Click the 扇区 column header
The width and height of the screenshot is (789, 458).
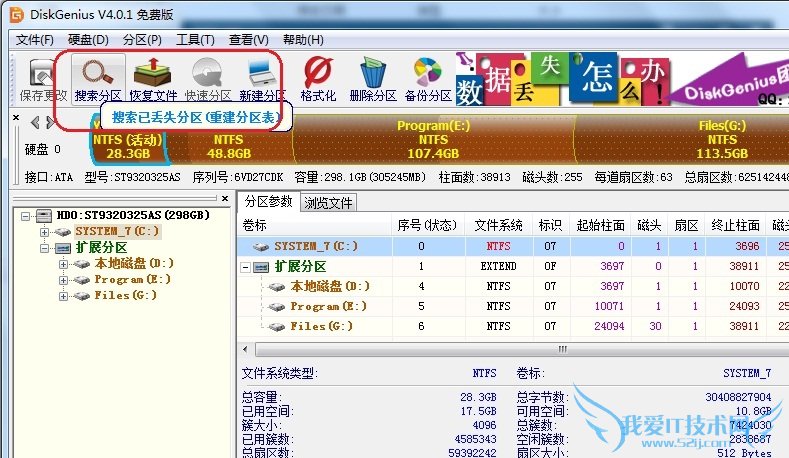tap(686, 225)
